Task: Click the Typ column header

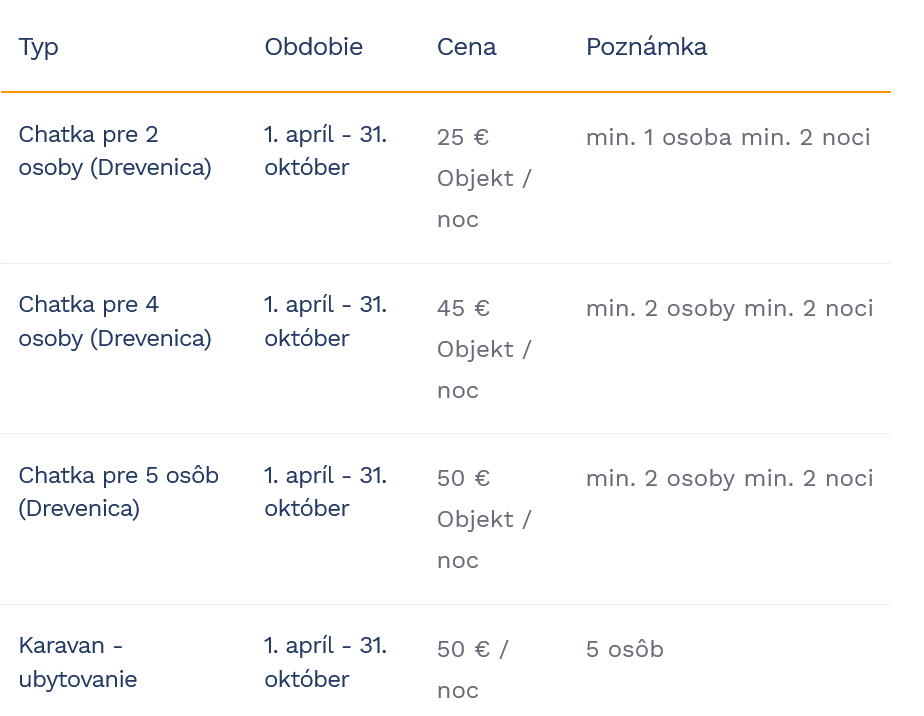Action: tap(39, 47)
